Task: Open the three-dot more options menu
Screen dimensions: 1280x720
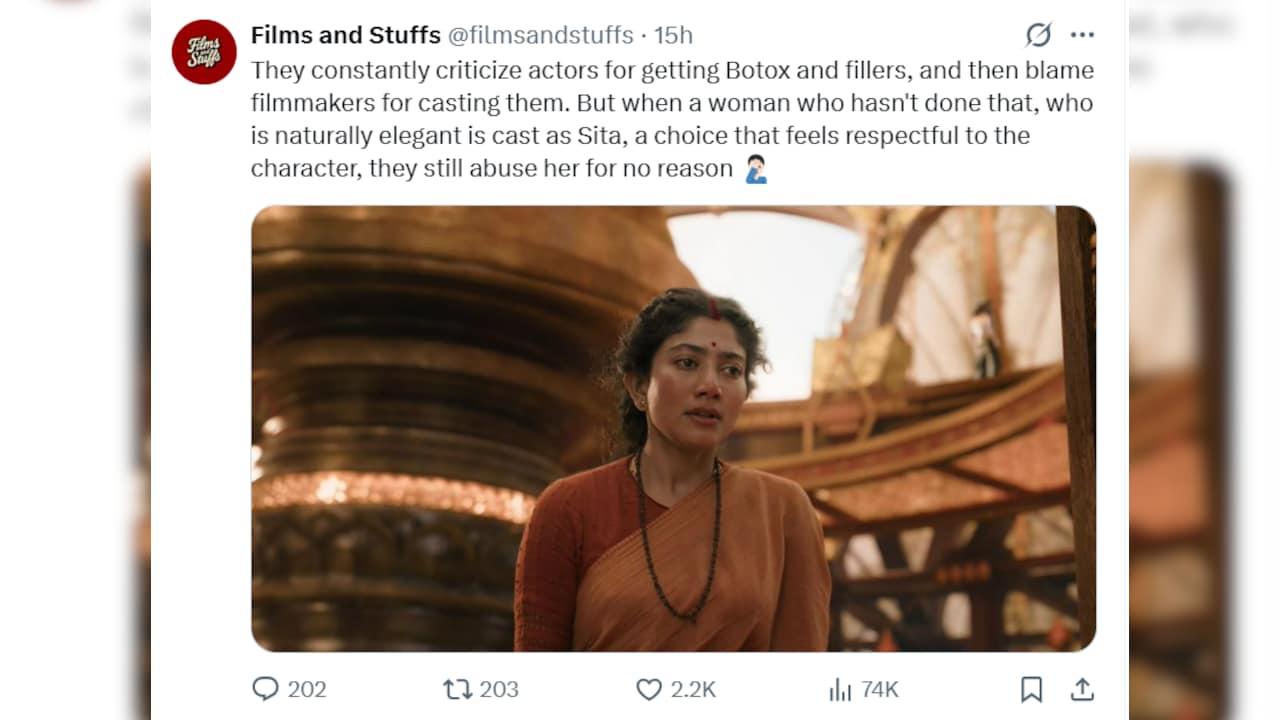Action: pos(1082,35)
